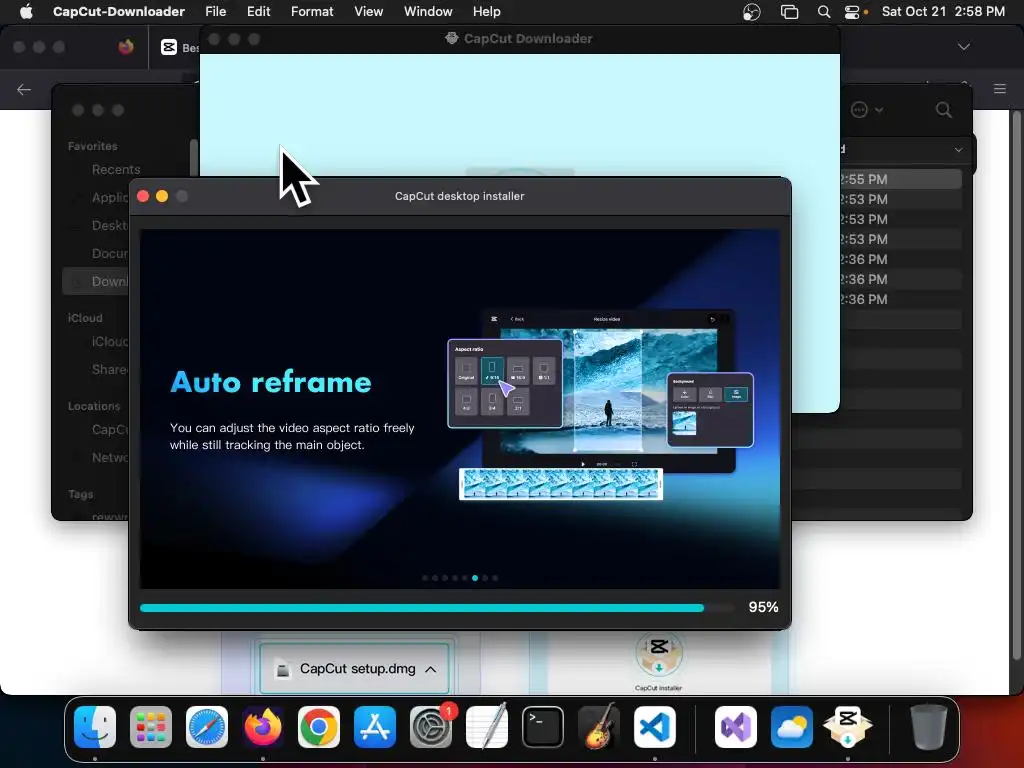Screen dimensions: 1024x768
Task: Click the CapCut setup.dmg download item
Action: (355, 669)
